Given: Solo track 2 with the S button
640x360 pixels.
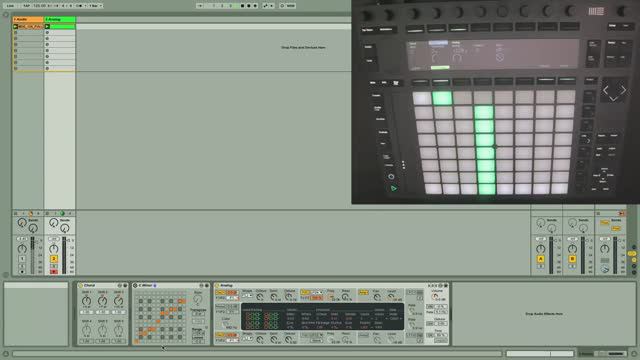Looking at the screenshot, I should pyautogui.click(x=53, y=266).
